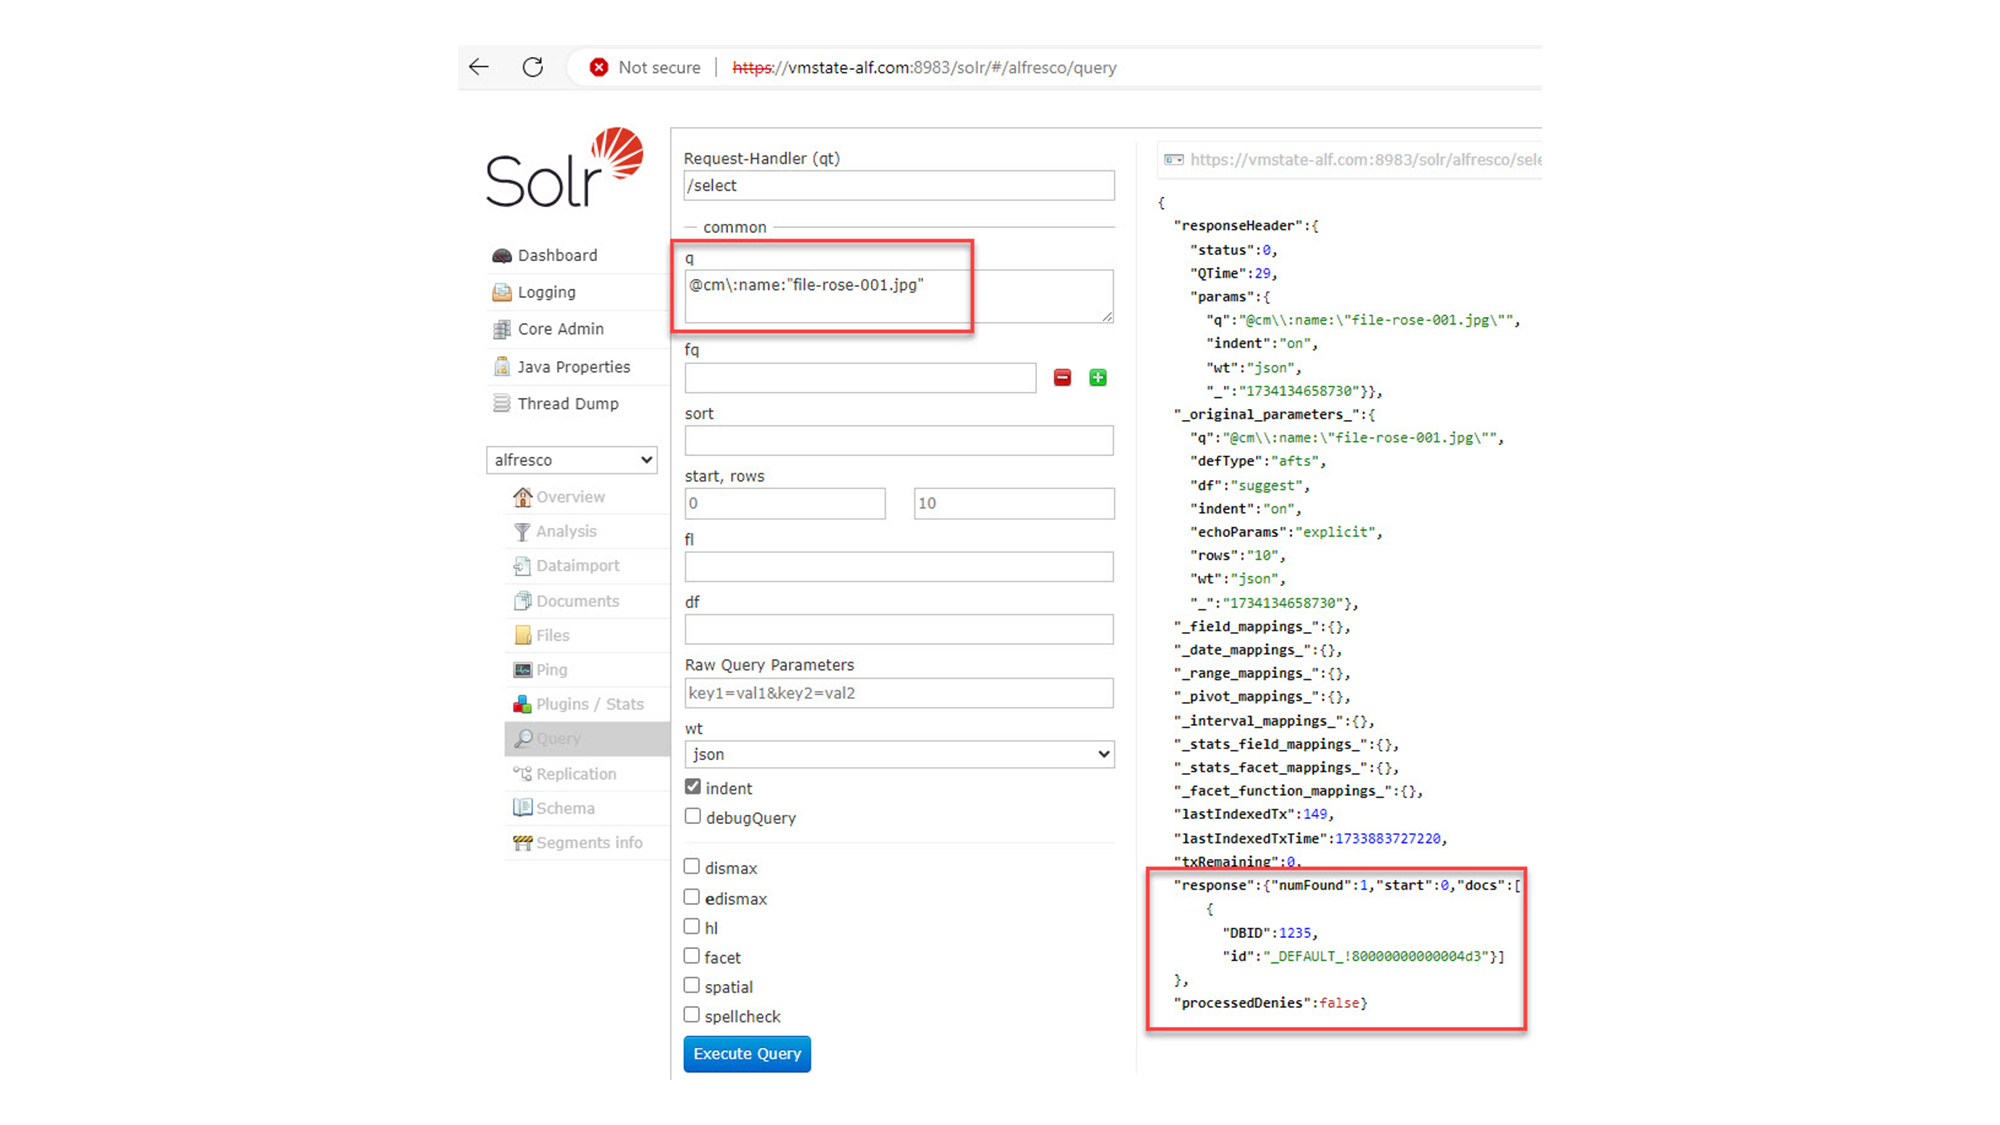Reload the page with refresh icon

pyautogui.click(x=533, y=67)
